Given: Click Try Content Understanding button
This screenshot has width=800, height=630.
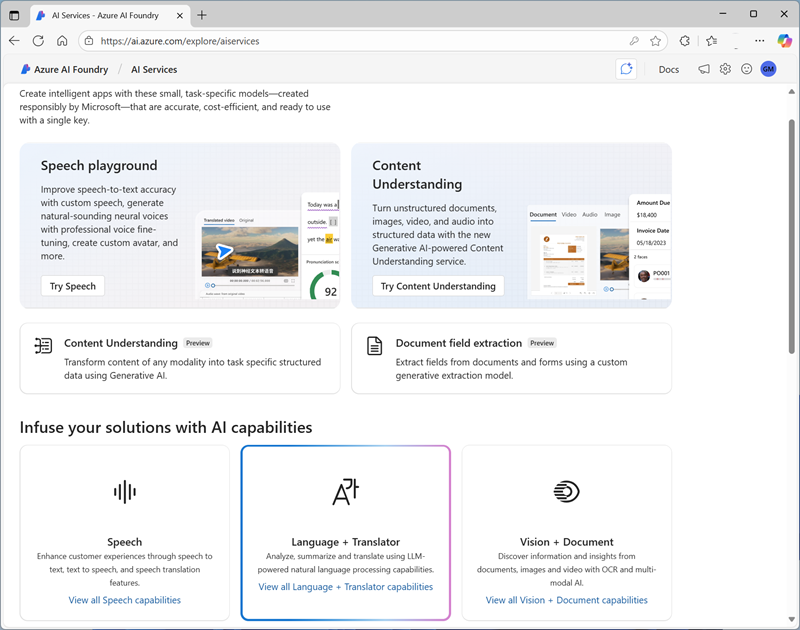Looking at the screenshot, I should pos(438,286).
